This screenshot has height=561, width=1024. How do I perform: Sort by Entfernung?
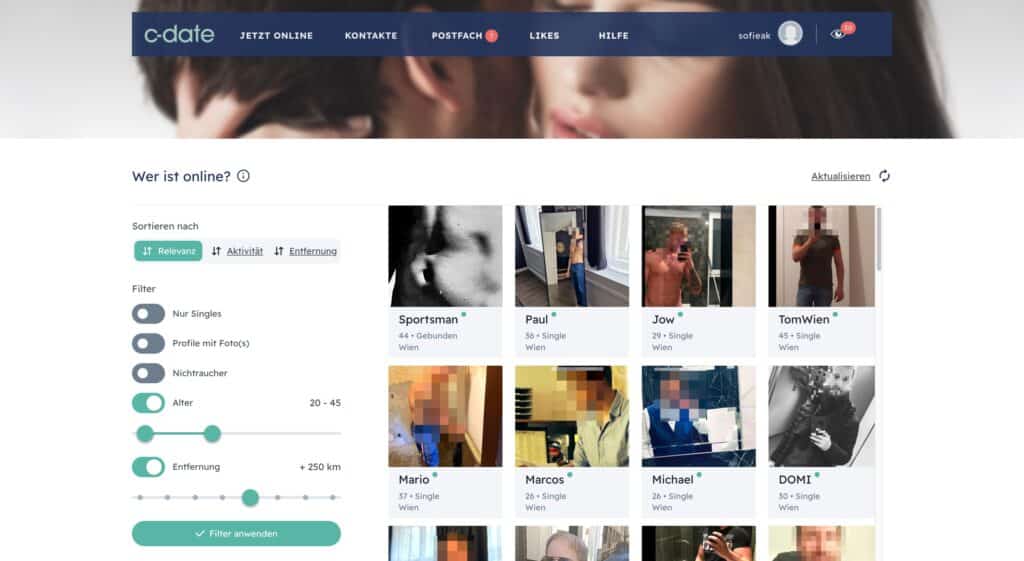pyautogui.click(x=306, y=251)
